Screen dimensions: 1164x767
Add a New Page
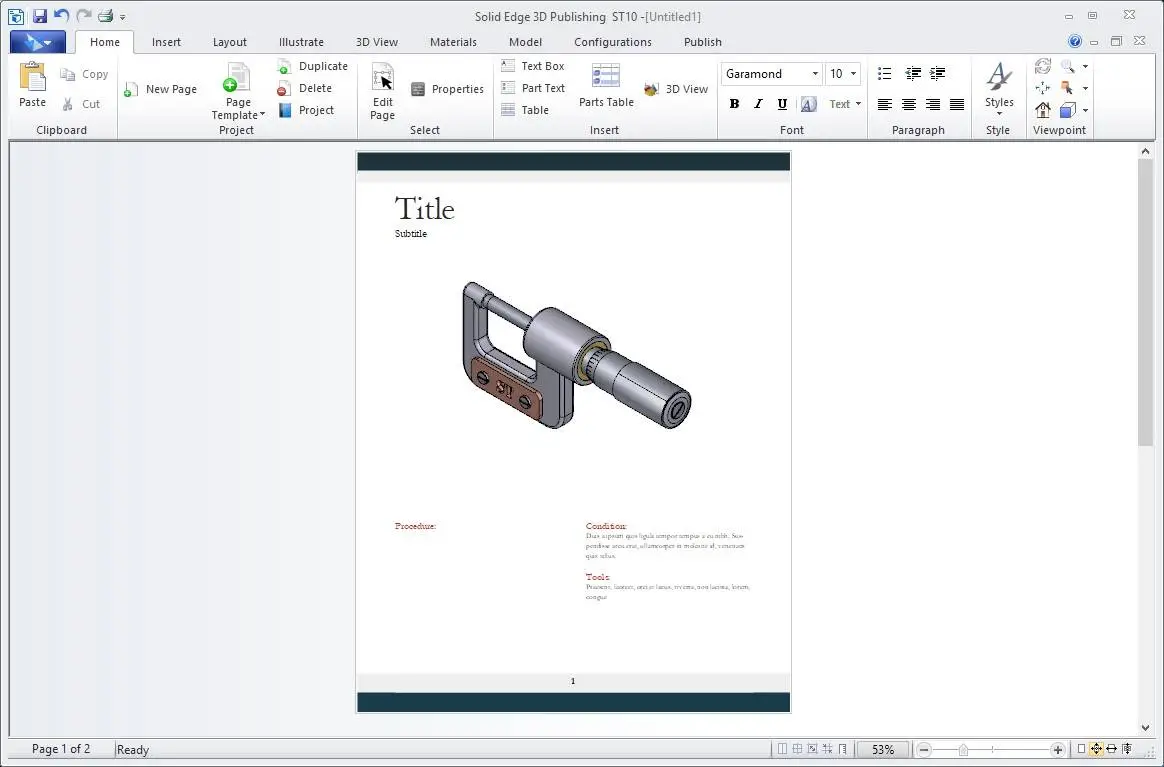pos(160,89)
